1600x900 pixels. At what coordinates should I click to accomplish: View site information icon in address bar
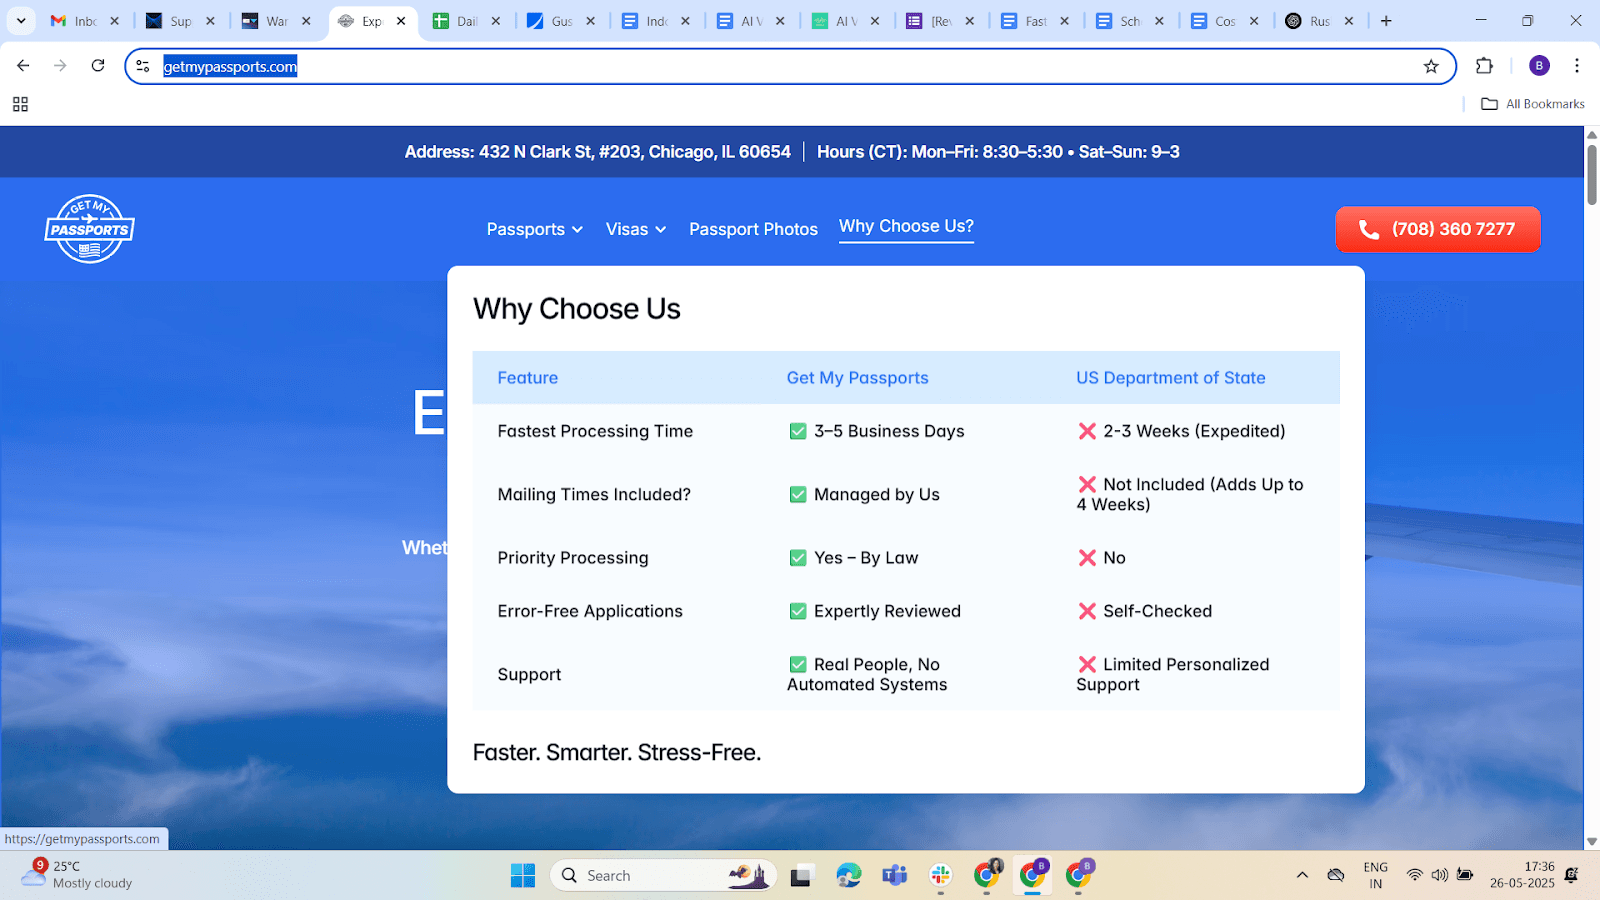click(x=143, y=66)
